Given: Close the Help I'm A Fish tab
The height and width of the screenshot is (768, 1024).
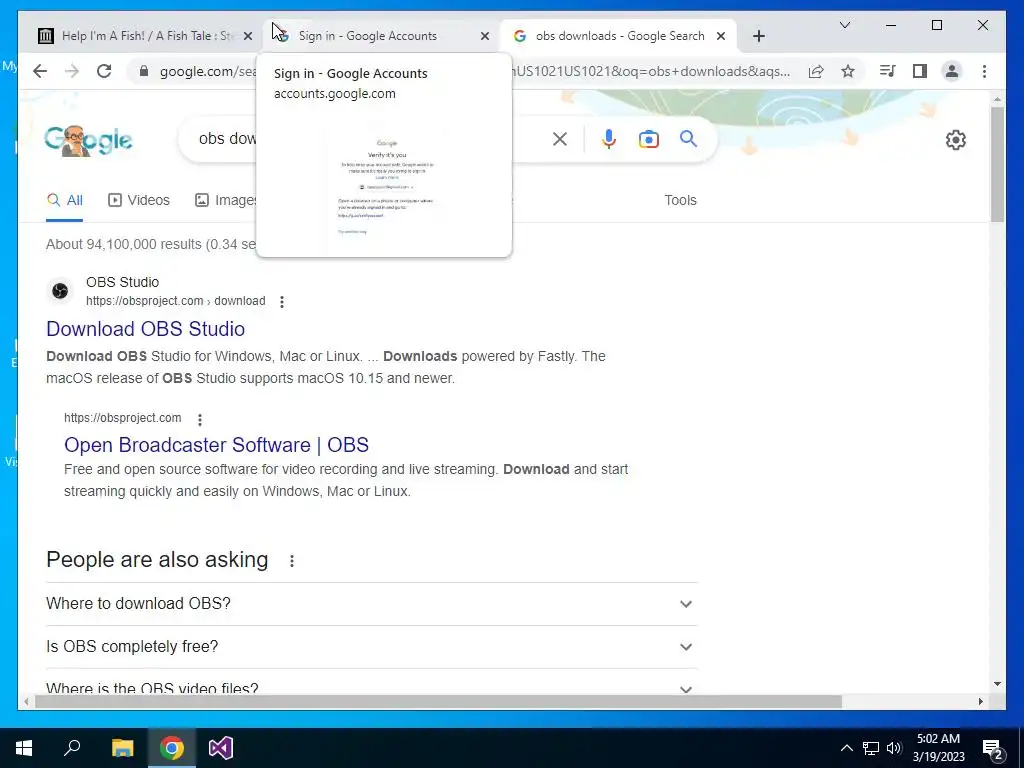Looking at the screenshot, I should [x=248, y=36].
